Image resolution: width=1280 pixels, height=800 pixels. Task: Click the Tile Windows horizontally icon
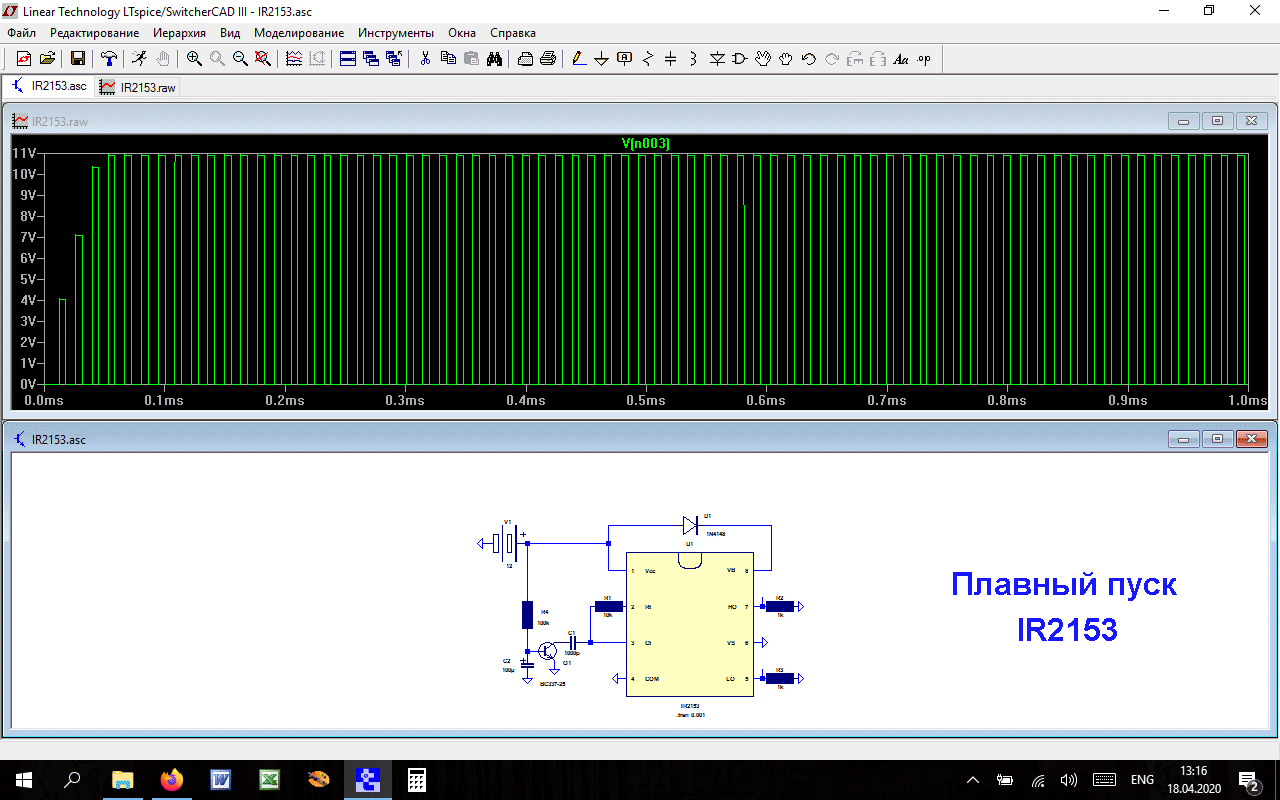click(x=348, y=59)
